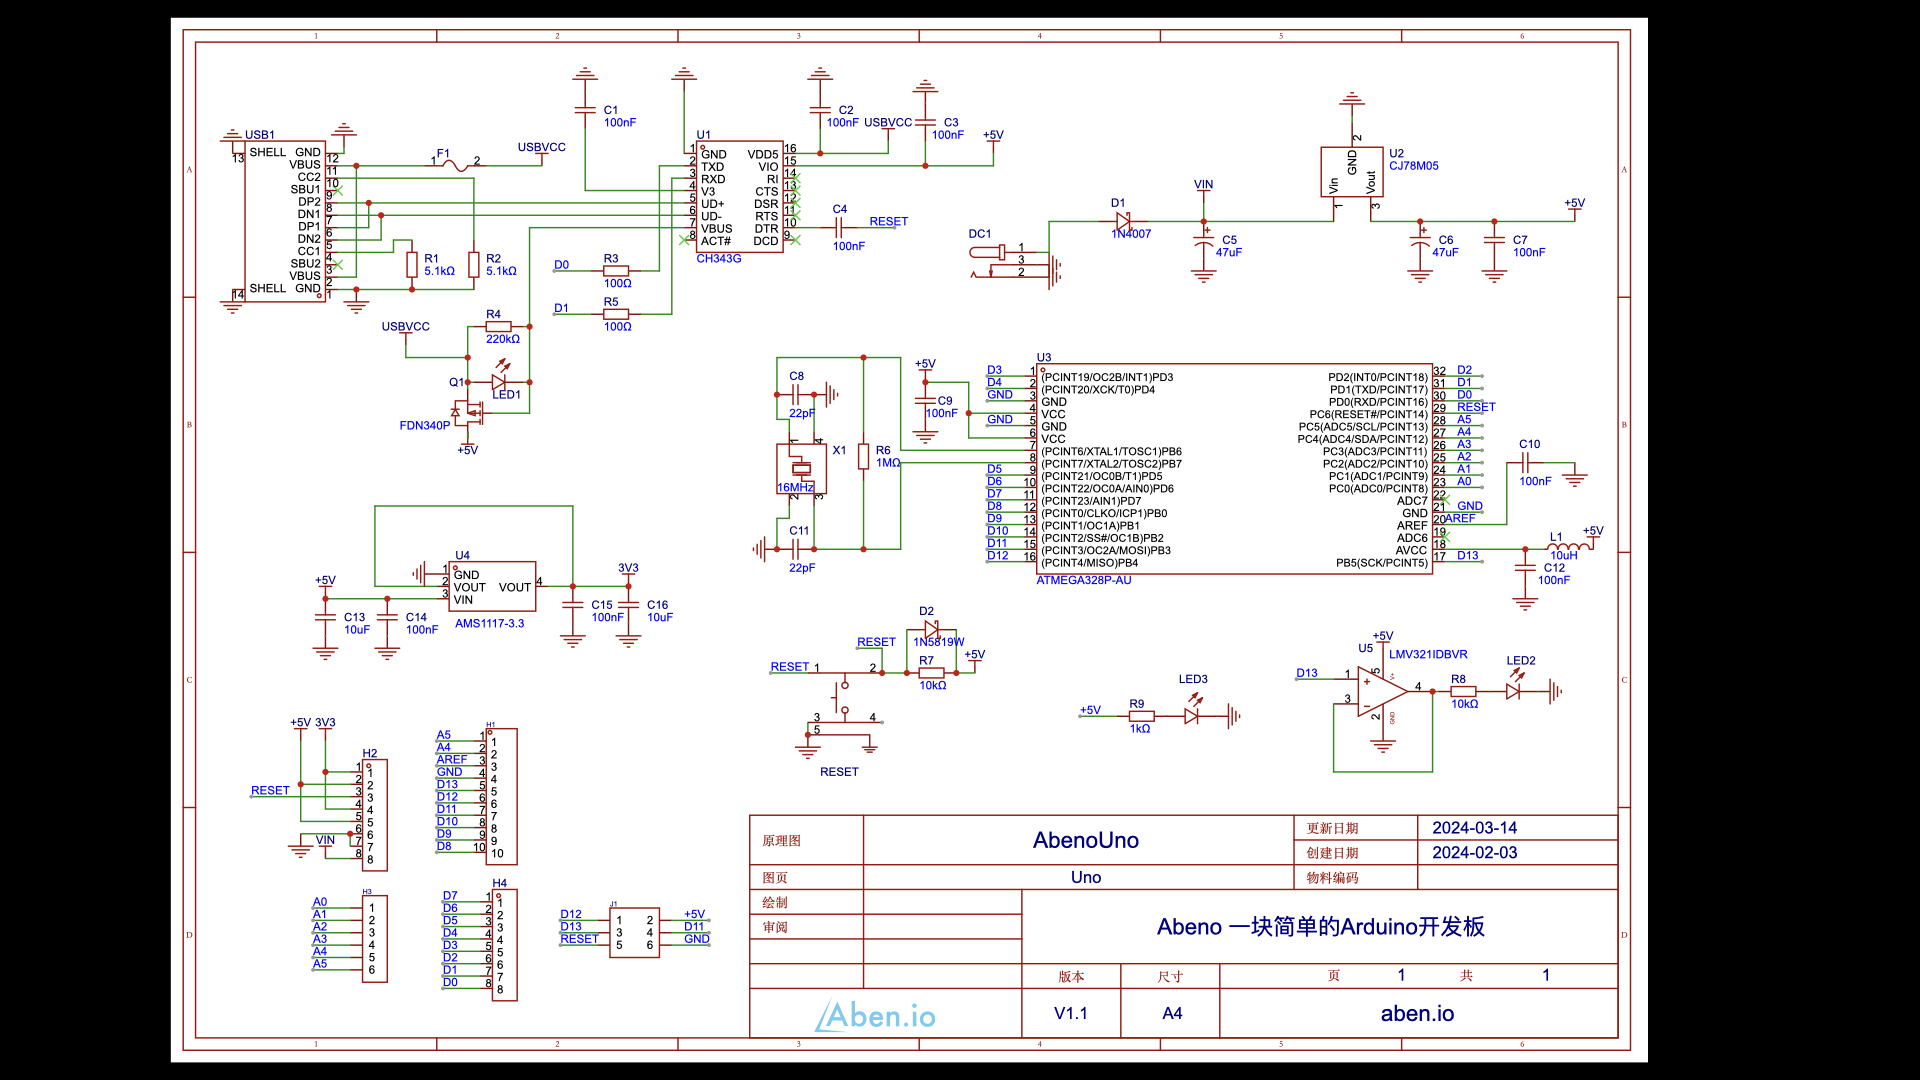Select the J1 six-pin header block

pyautogui.click(x=634, y=933)
